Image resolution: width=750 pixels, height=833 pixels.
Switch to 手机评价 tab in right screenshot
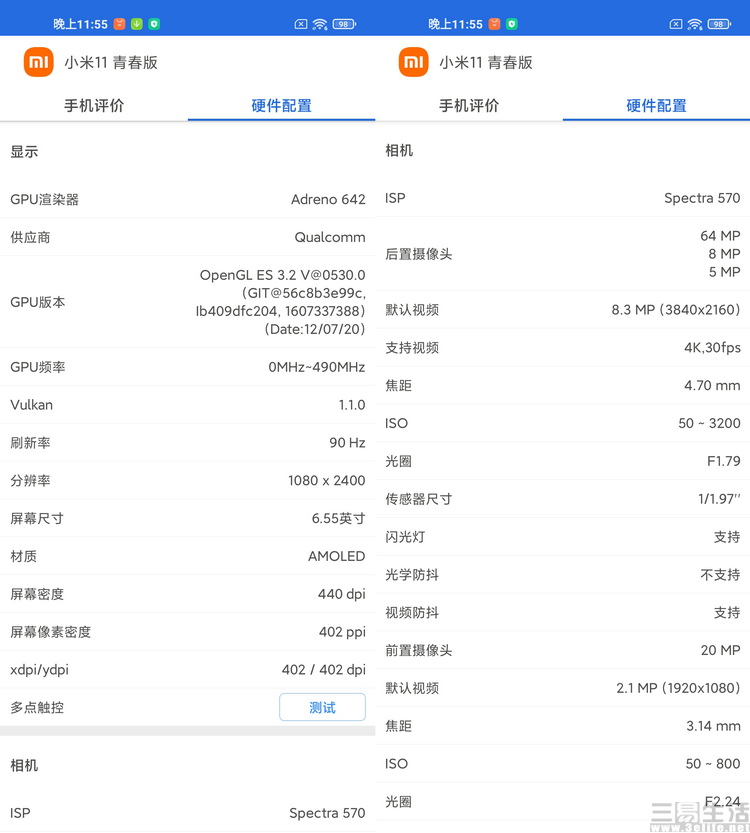(x=469, y=105)
